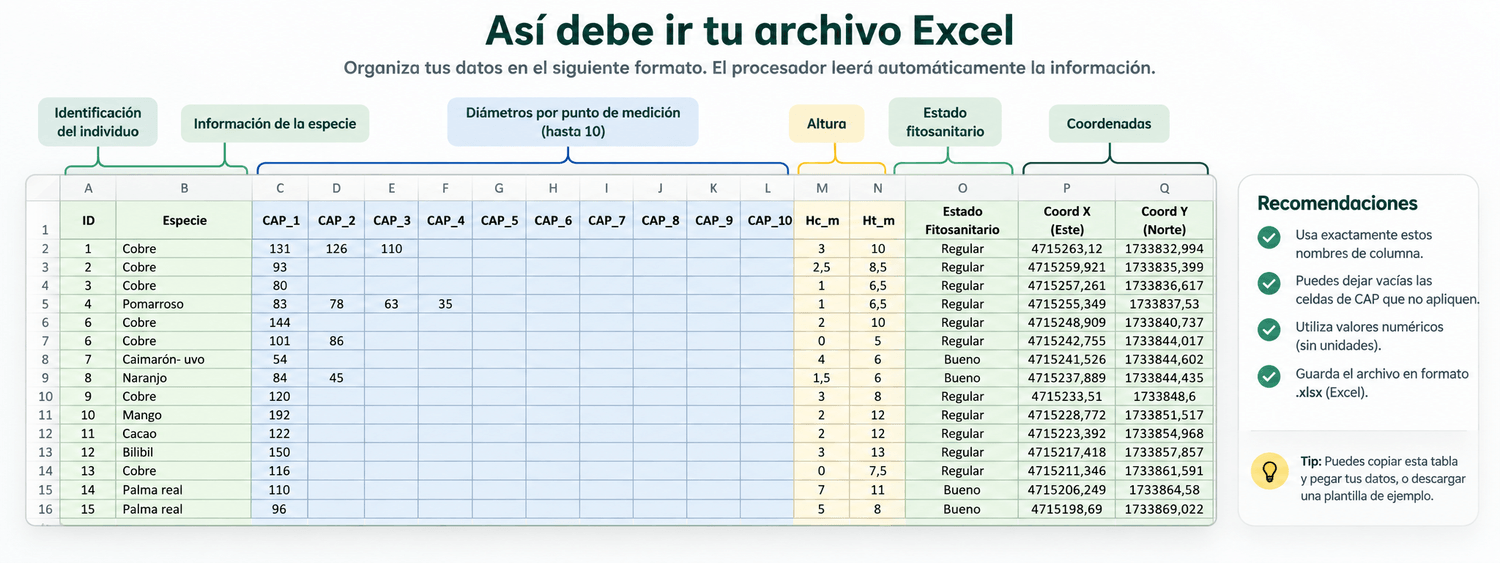This screenshot has width=1500, height=563.
Task: Click the CAP_1 cell with value 192
Action: click(280, 415)
